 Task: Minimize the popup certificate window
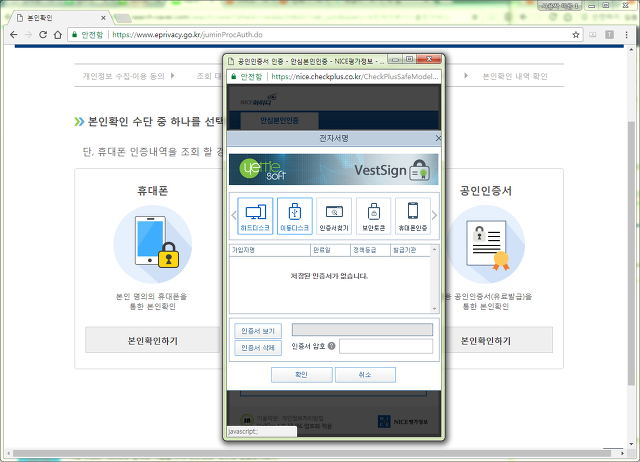point(394,60)
